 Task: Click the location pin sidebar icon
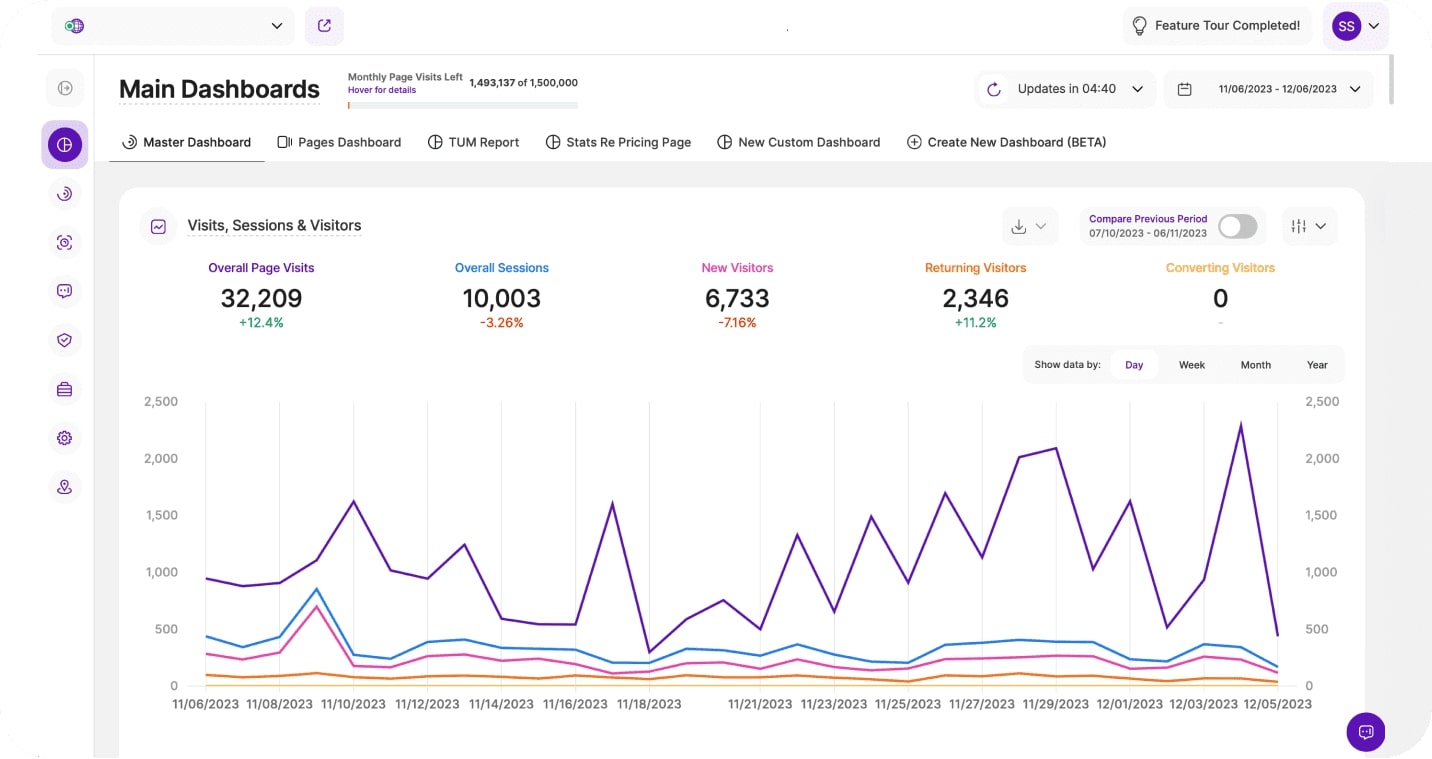pos(65,487)
